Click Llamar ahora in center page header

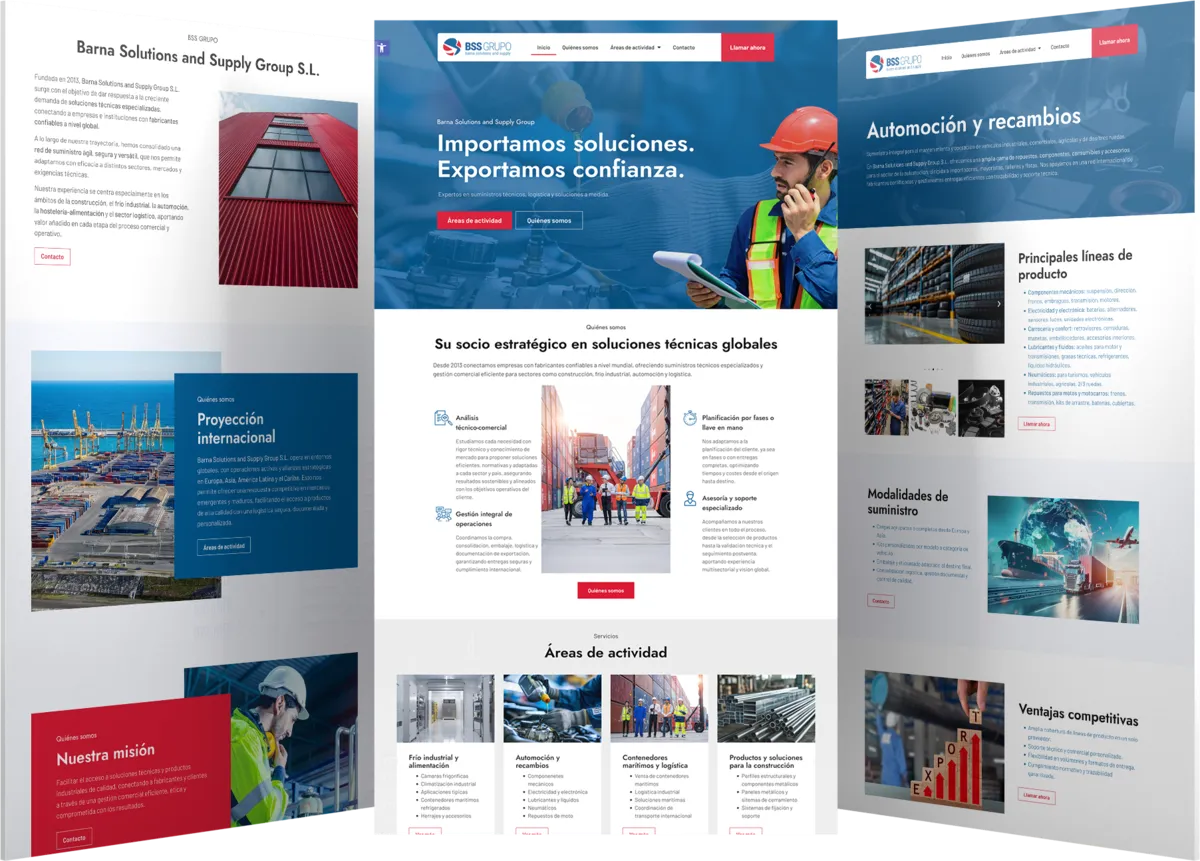coord(748,47)
